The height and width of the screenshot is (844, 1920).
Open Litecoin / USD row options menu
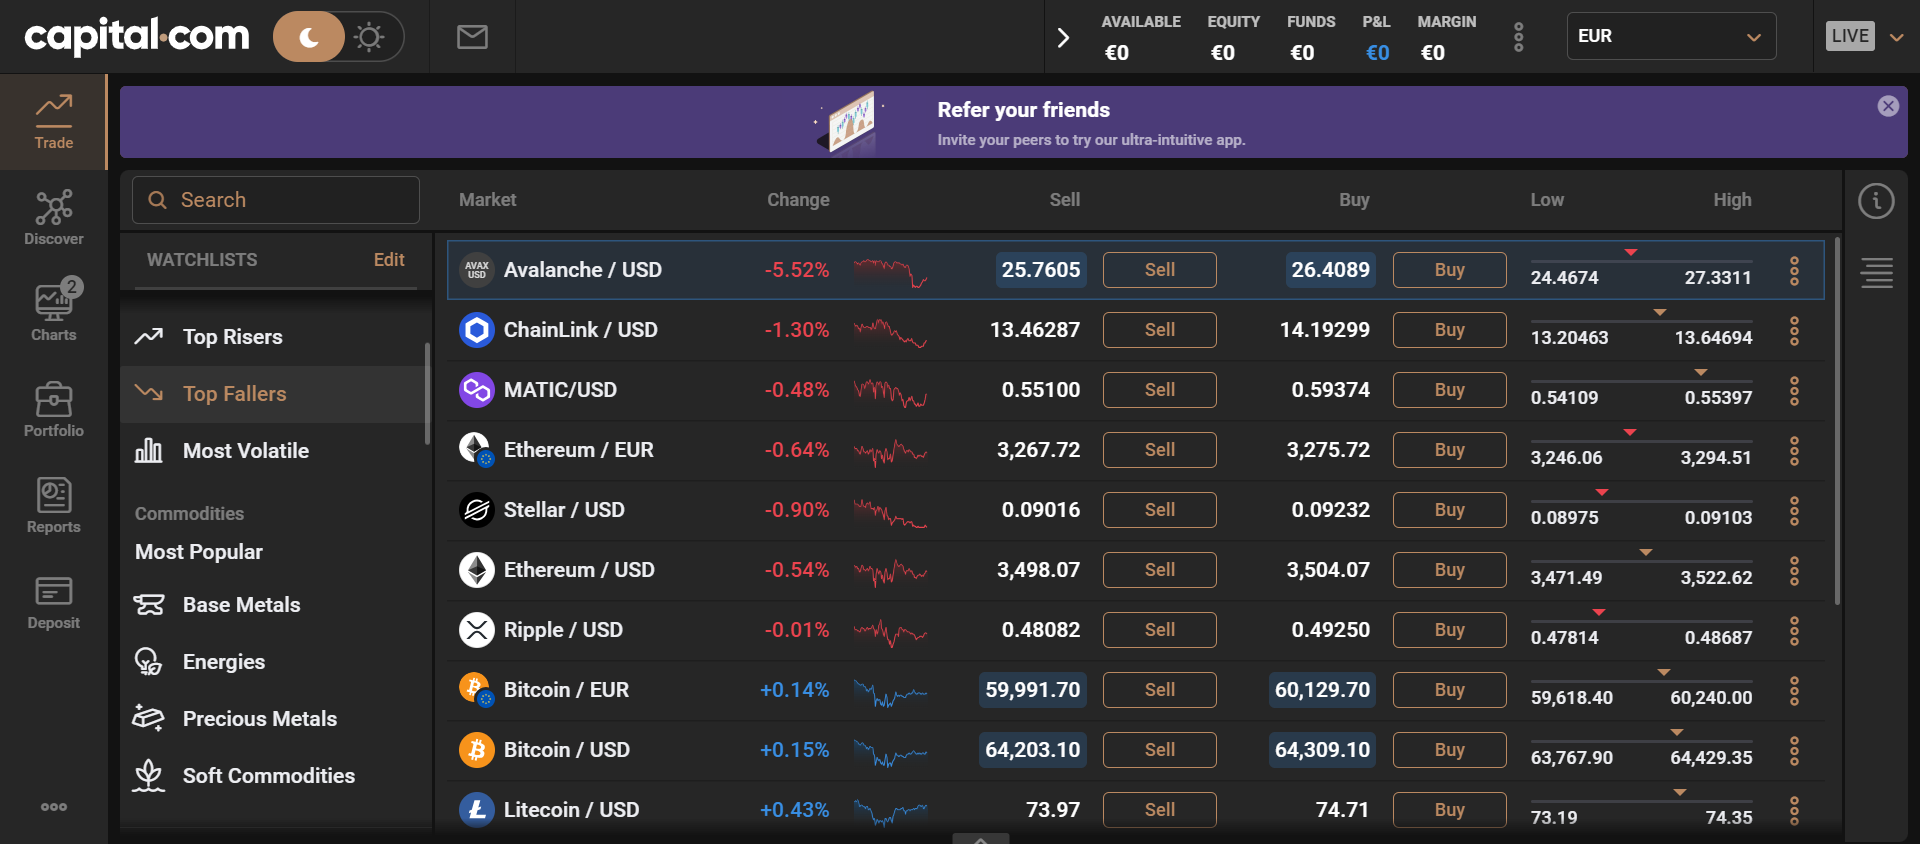[x=1794, y=810]
